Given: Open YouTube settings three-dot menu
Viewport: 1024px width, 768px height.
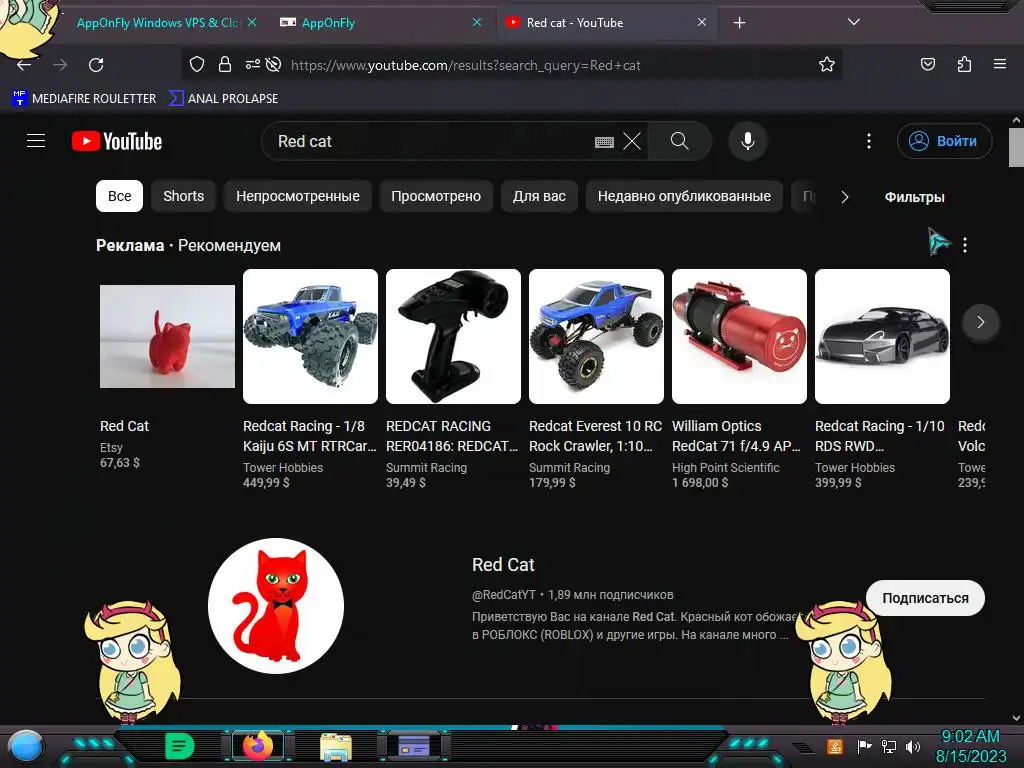Looking at the screenshot, I should coord(869,141).
